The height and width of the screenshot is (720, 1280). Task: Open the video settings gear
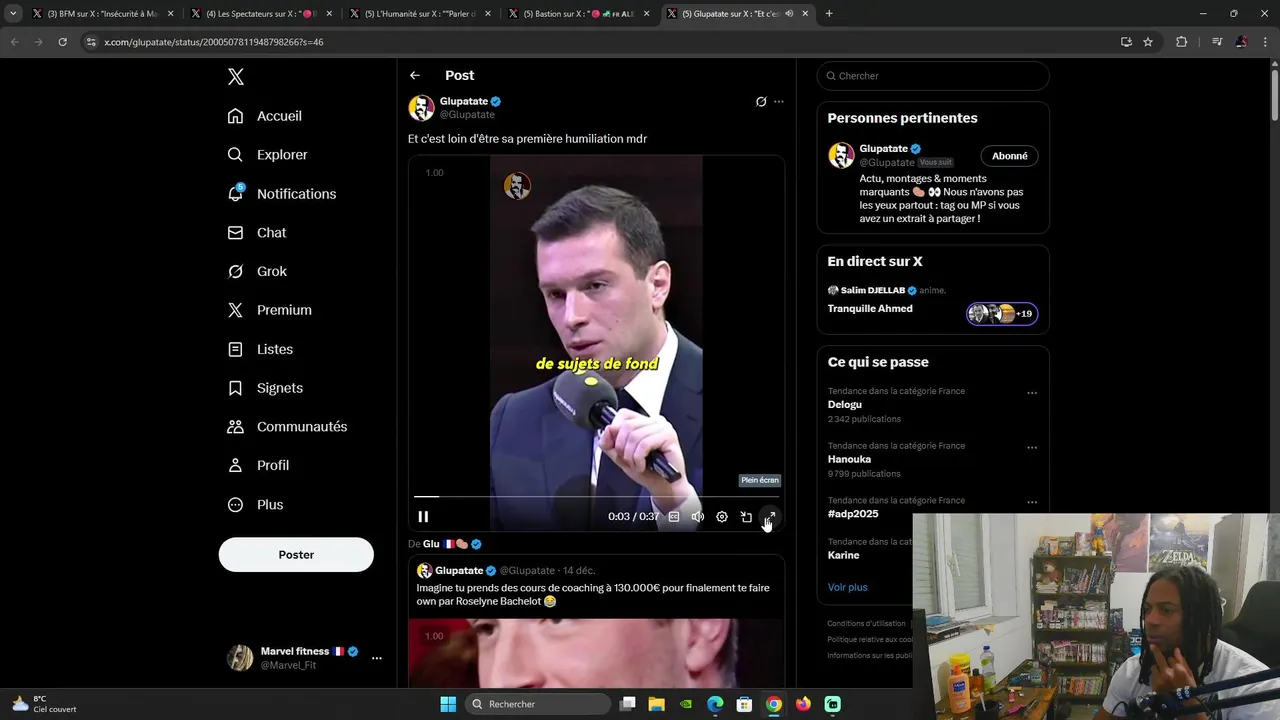pos(722,517)
